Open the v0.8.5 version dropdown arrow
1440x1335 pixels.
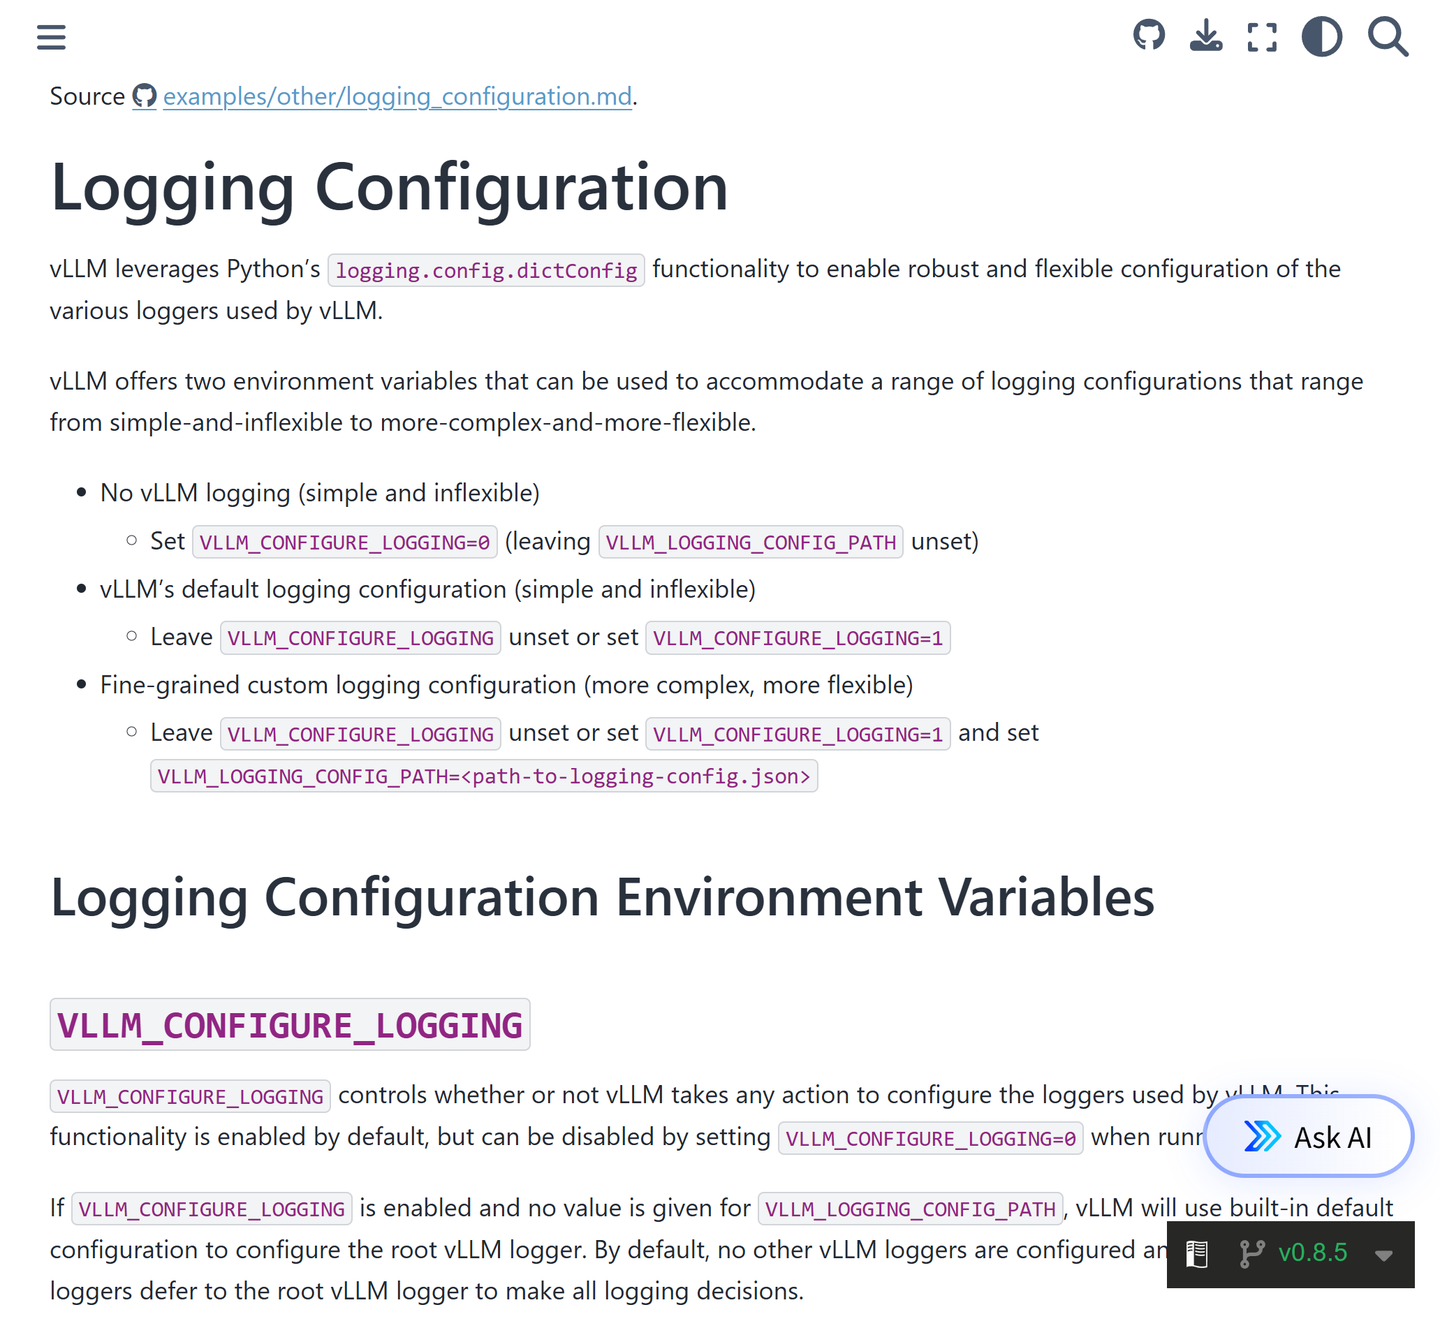[x=1383, y=1253]
